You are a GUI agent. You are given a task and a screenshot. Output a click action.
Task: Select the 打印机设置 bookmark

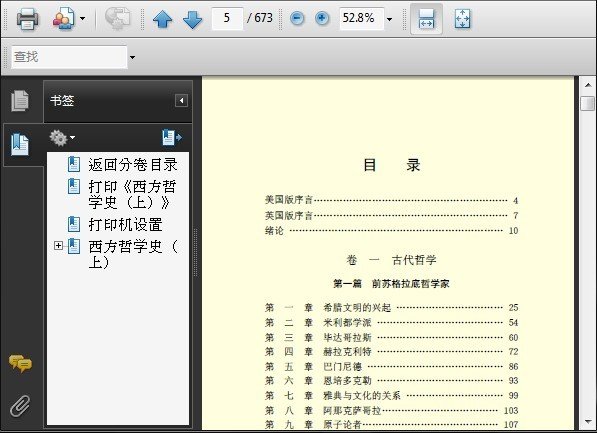(126, 225)
